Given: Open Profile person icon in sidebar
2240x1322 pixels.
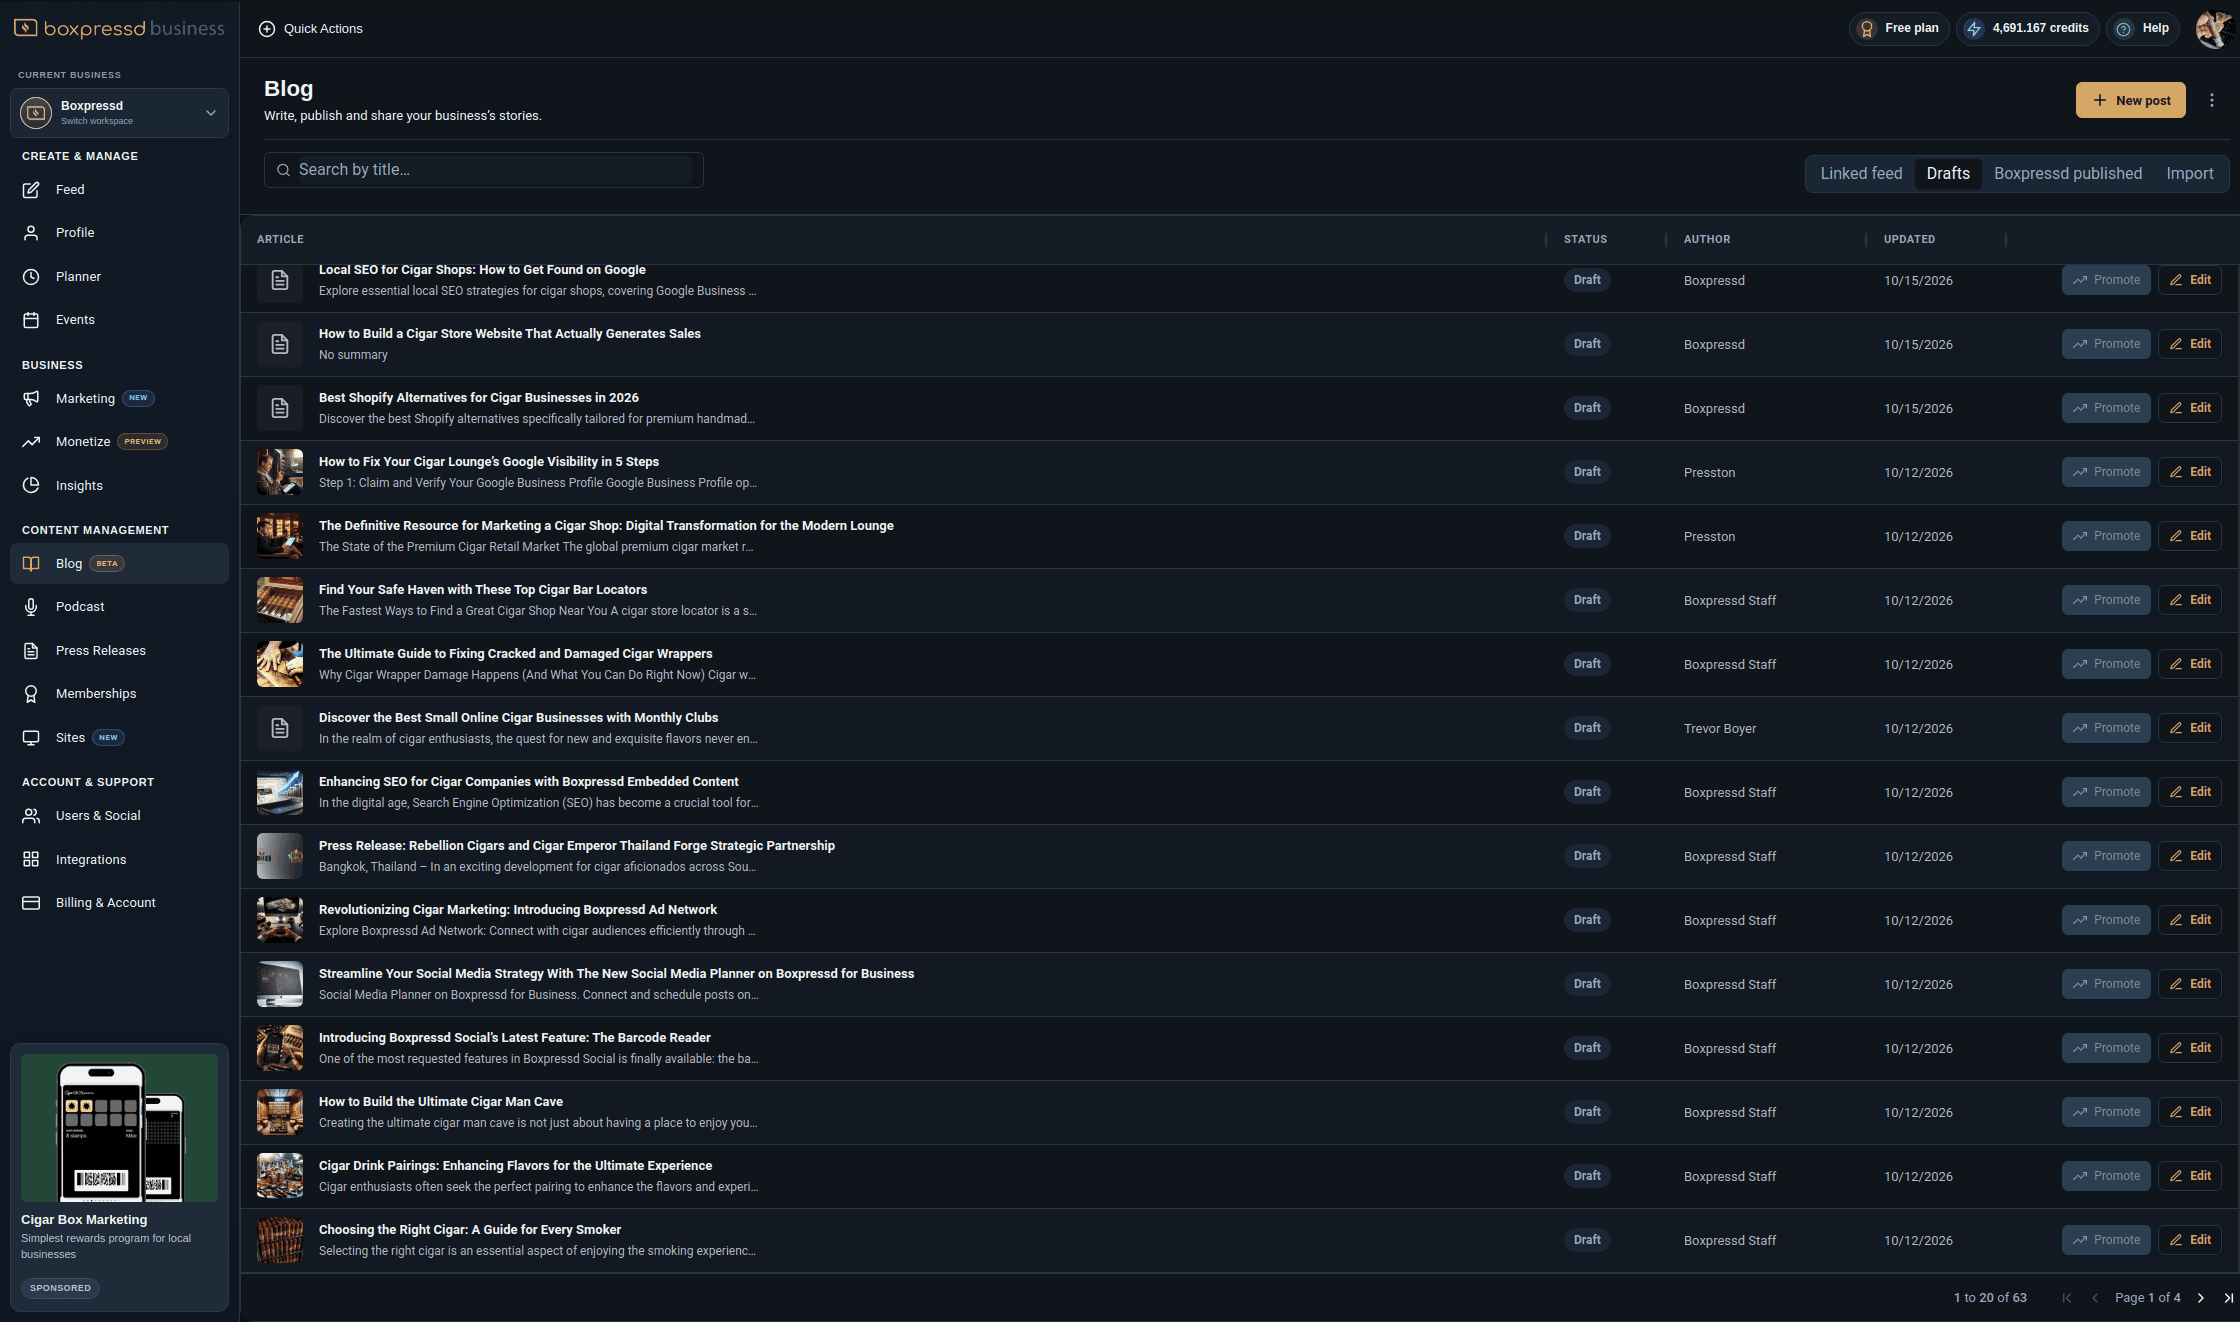Looking at the screenshot, I should pyautogui.click(x=31, y=233).
